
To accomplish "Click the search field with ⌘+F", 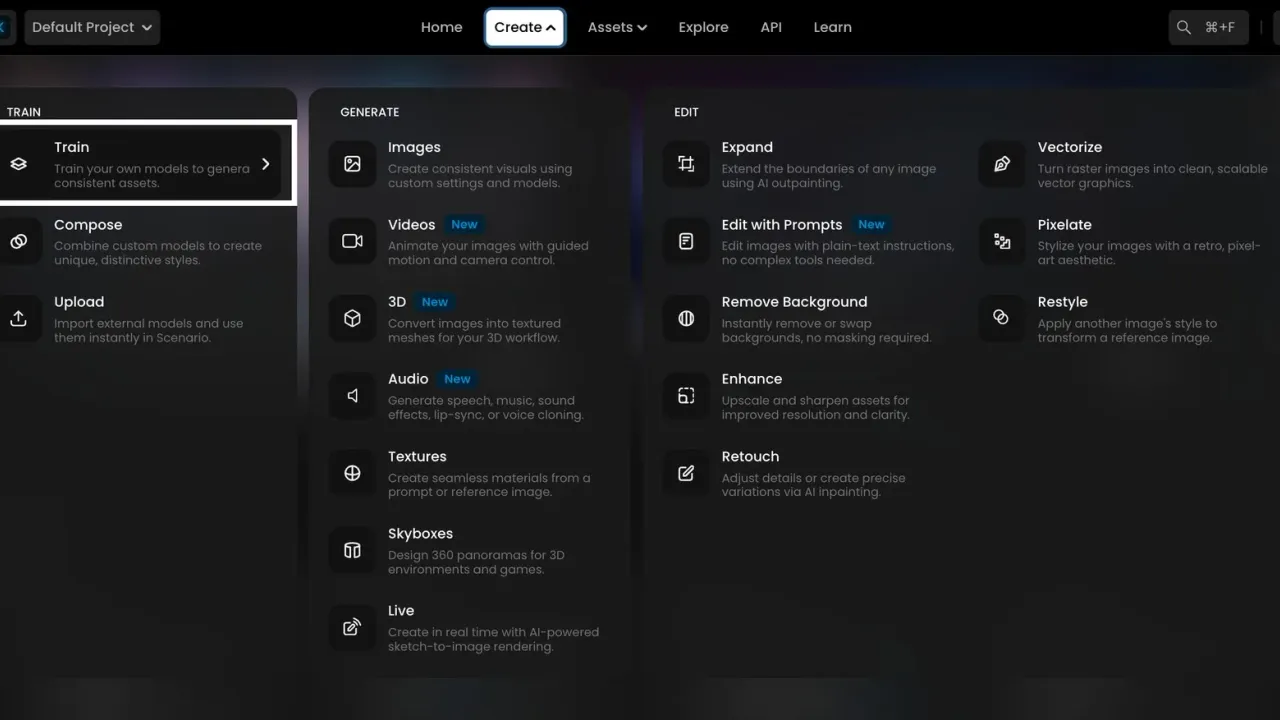I will (1208, 28).
